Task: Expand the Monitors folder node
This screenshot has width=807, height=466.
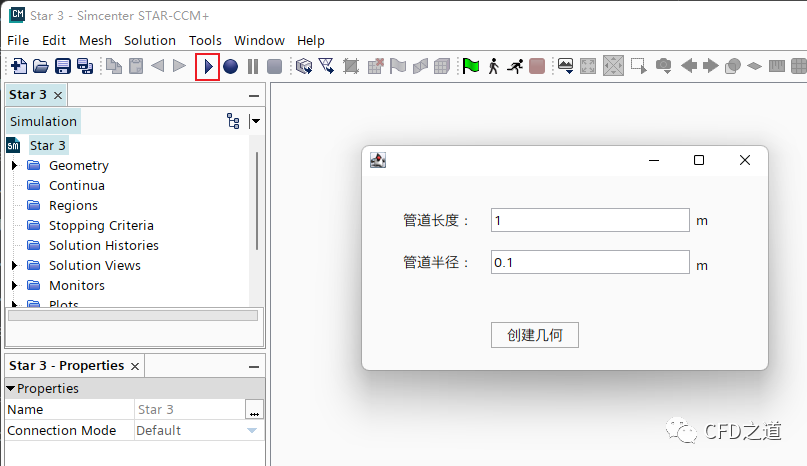Action: click(14, 285)
